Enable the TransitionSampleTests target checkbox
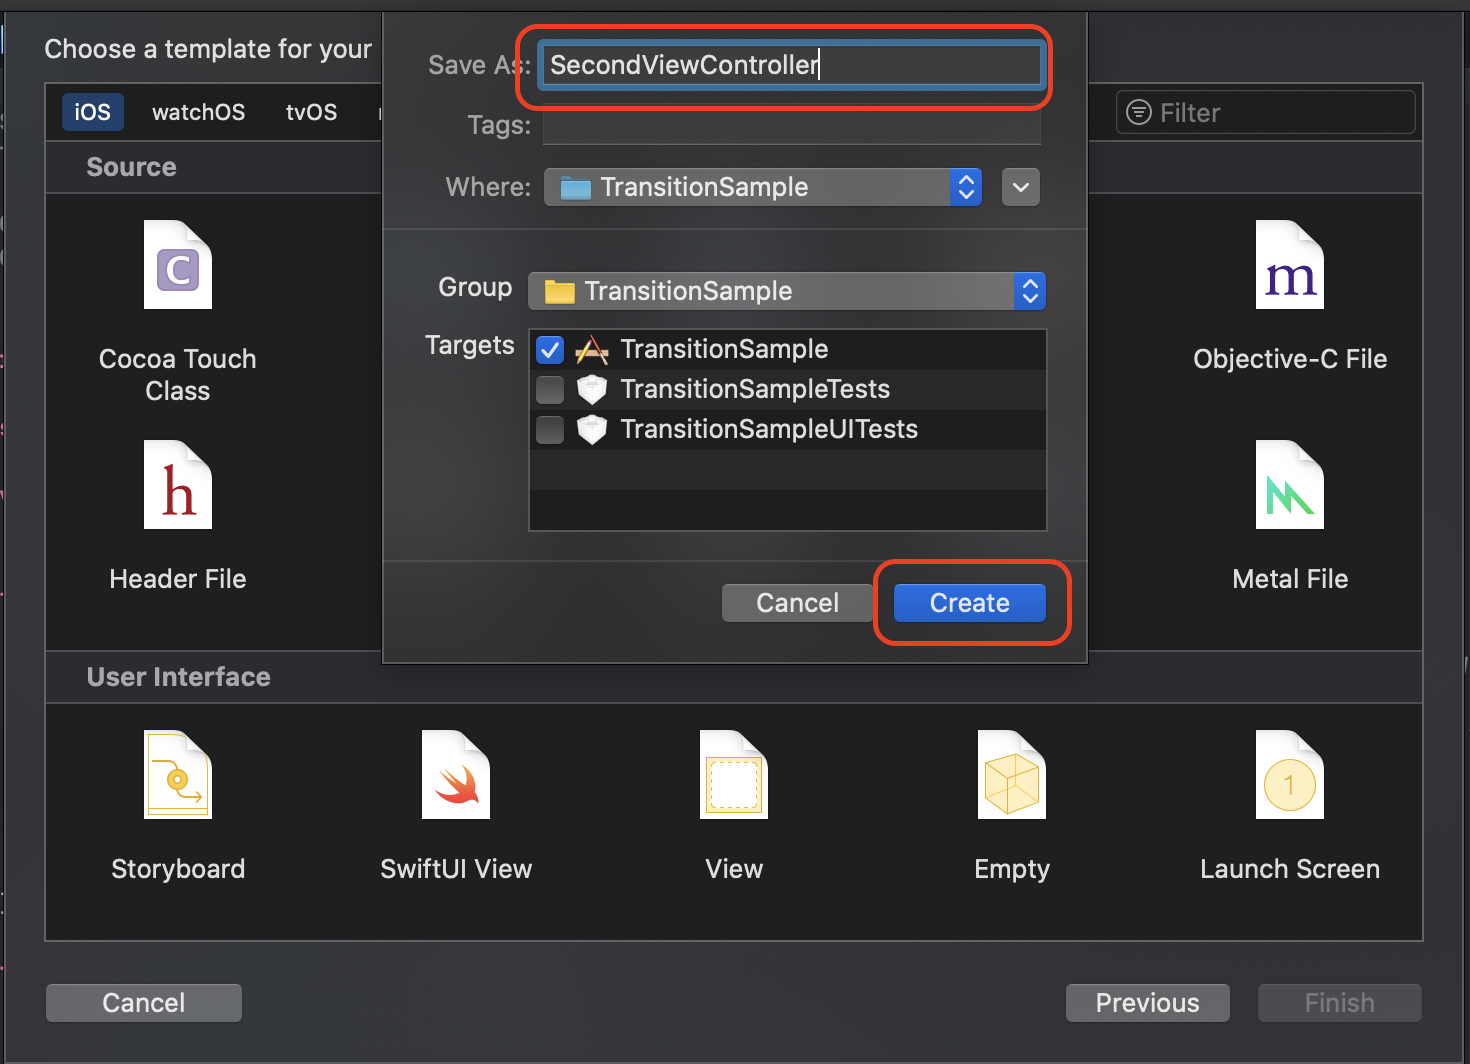The width and height of the screenshot is (1470, 1064). click(550, 389)
